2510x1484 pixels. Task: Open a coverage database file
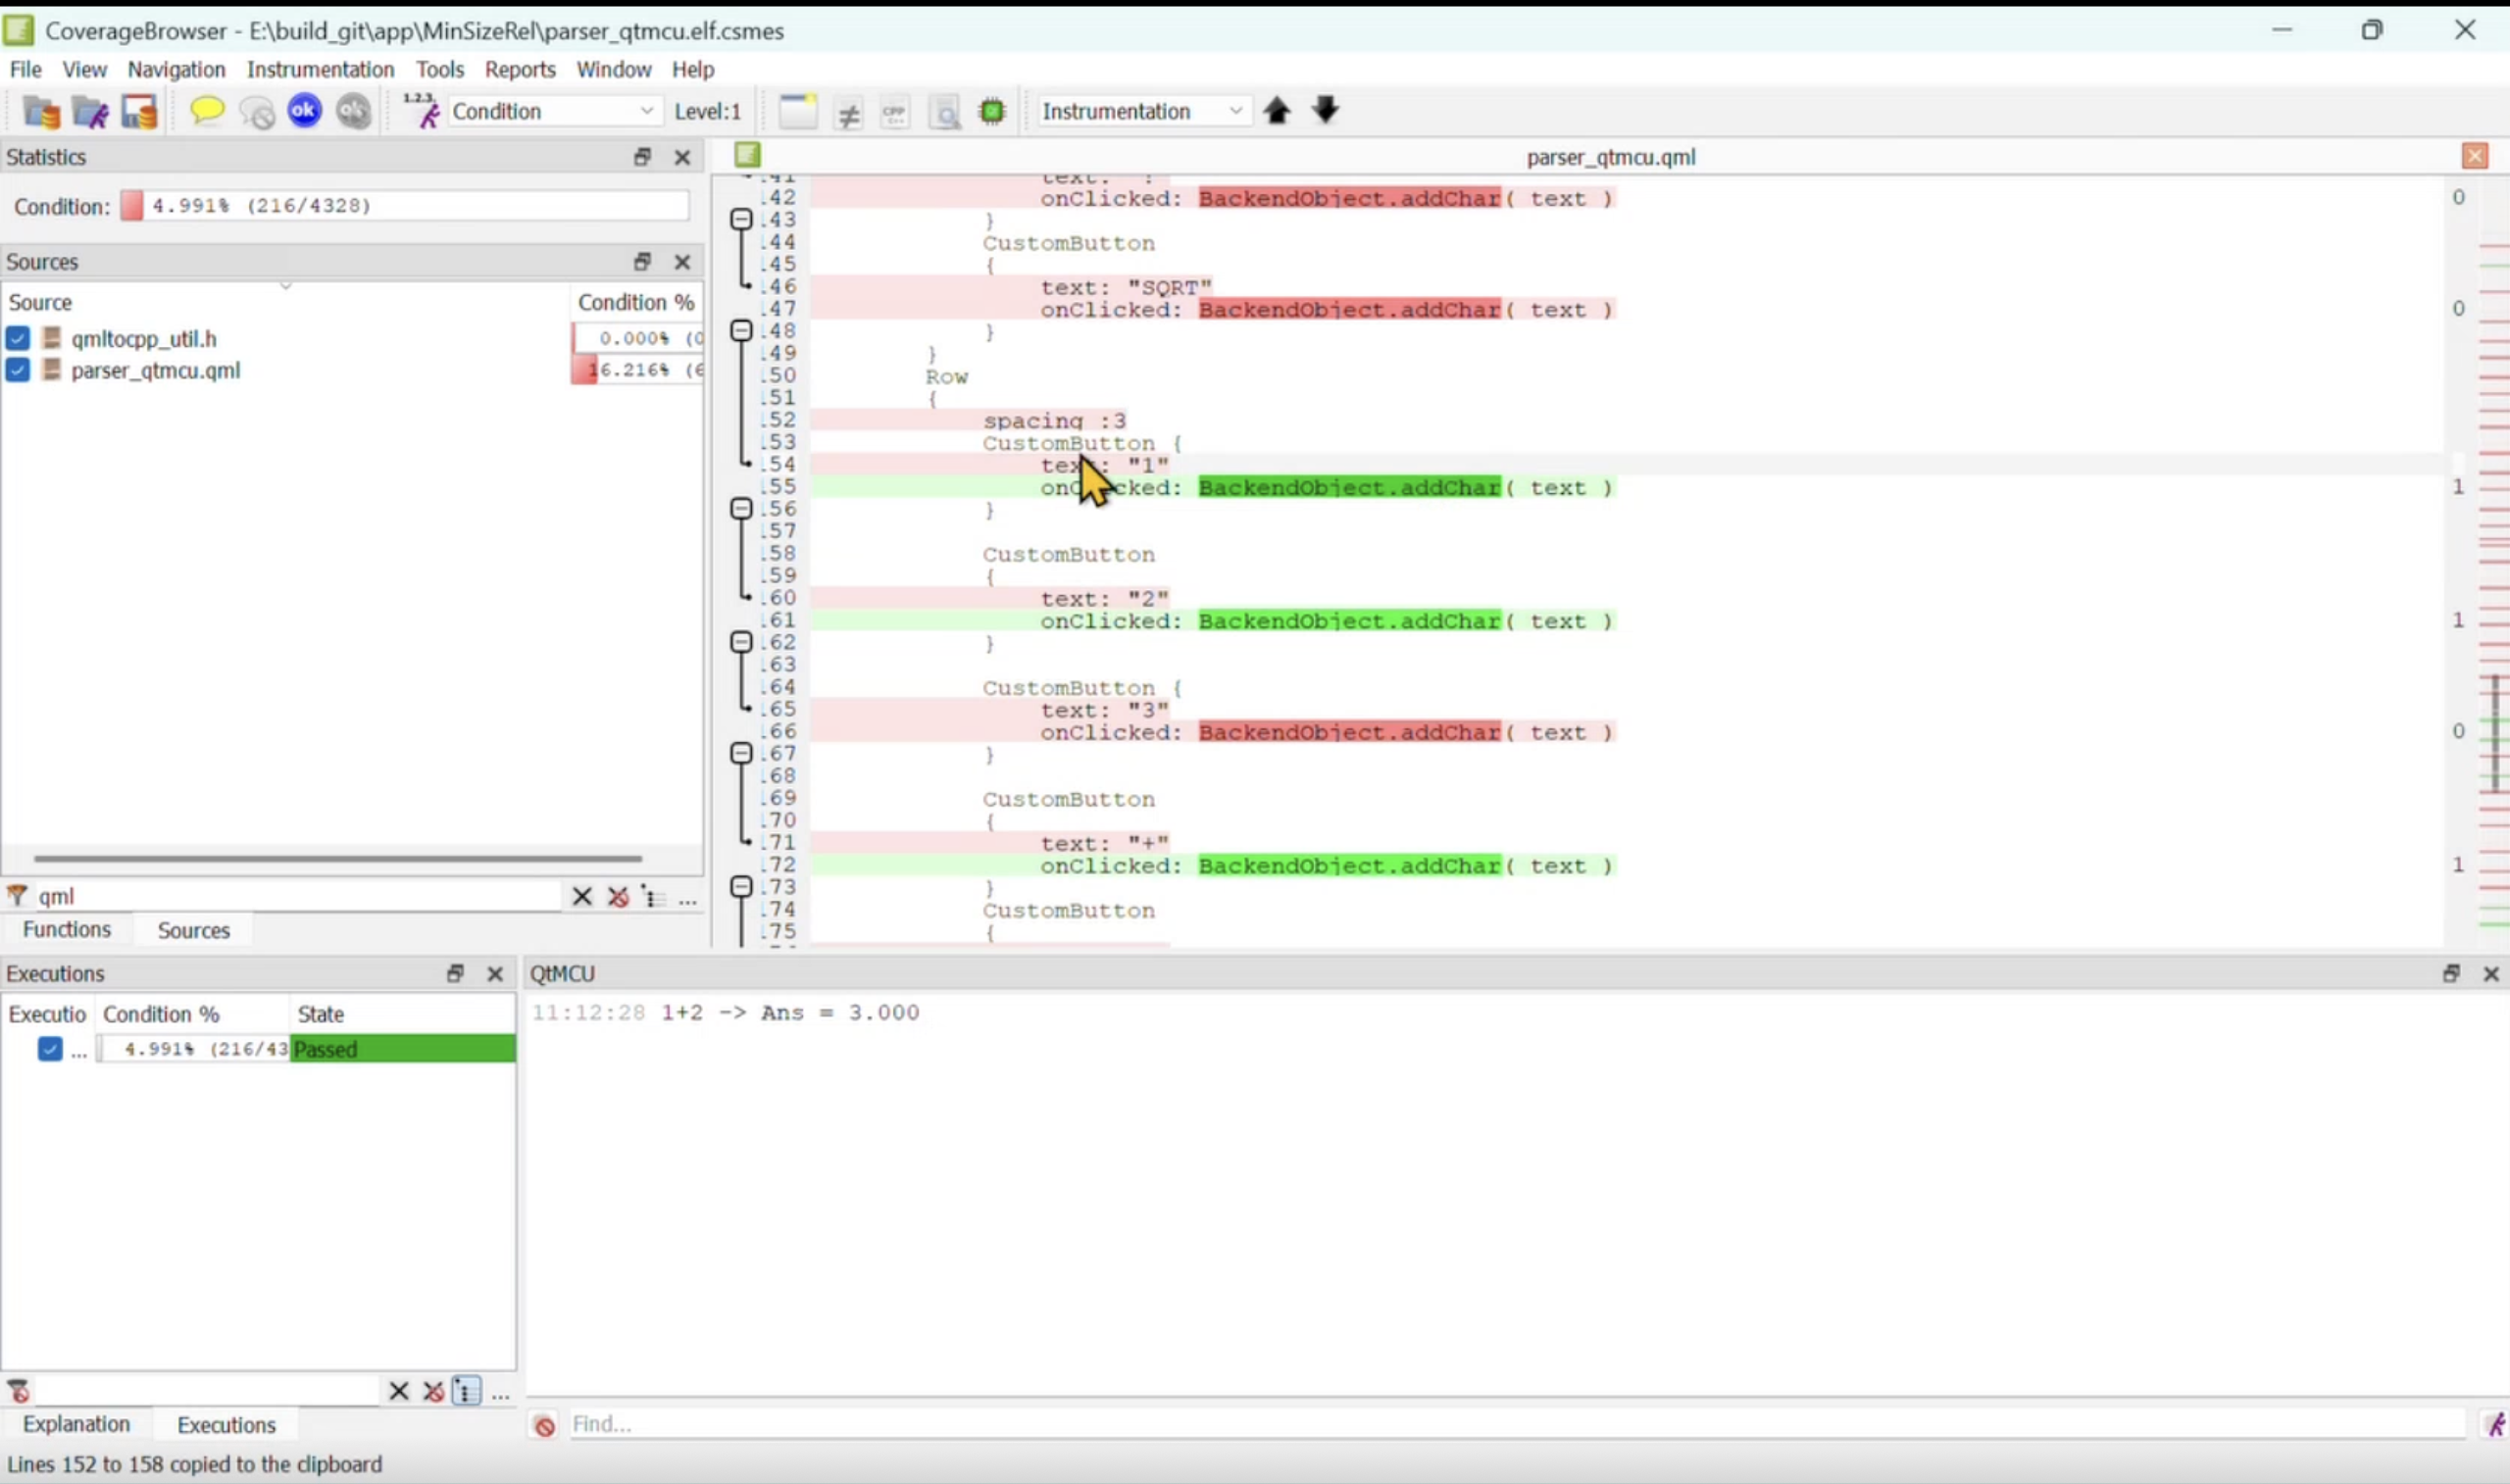40,111
